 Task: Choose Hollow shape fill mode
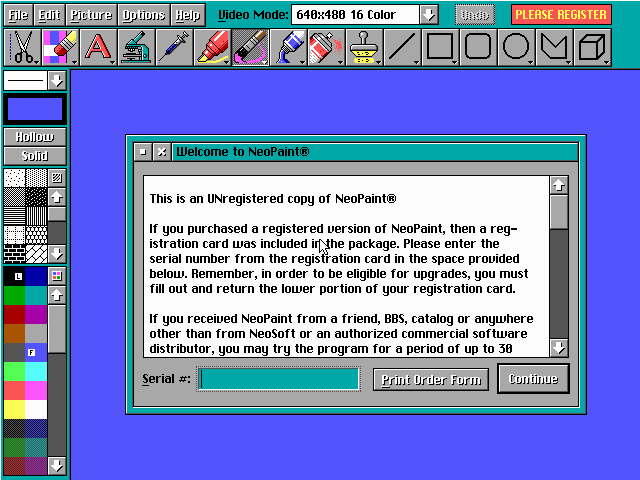[x=35, y=137]
